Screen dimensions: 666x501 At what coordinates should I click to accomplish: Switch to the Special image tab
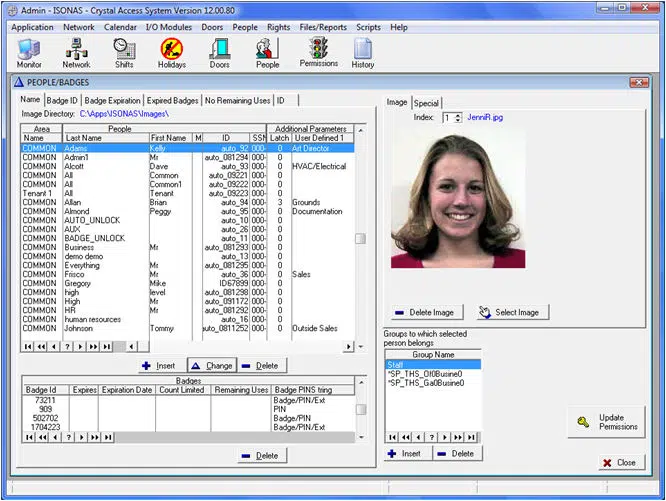tap(427, 103)
